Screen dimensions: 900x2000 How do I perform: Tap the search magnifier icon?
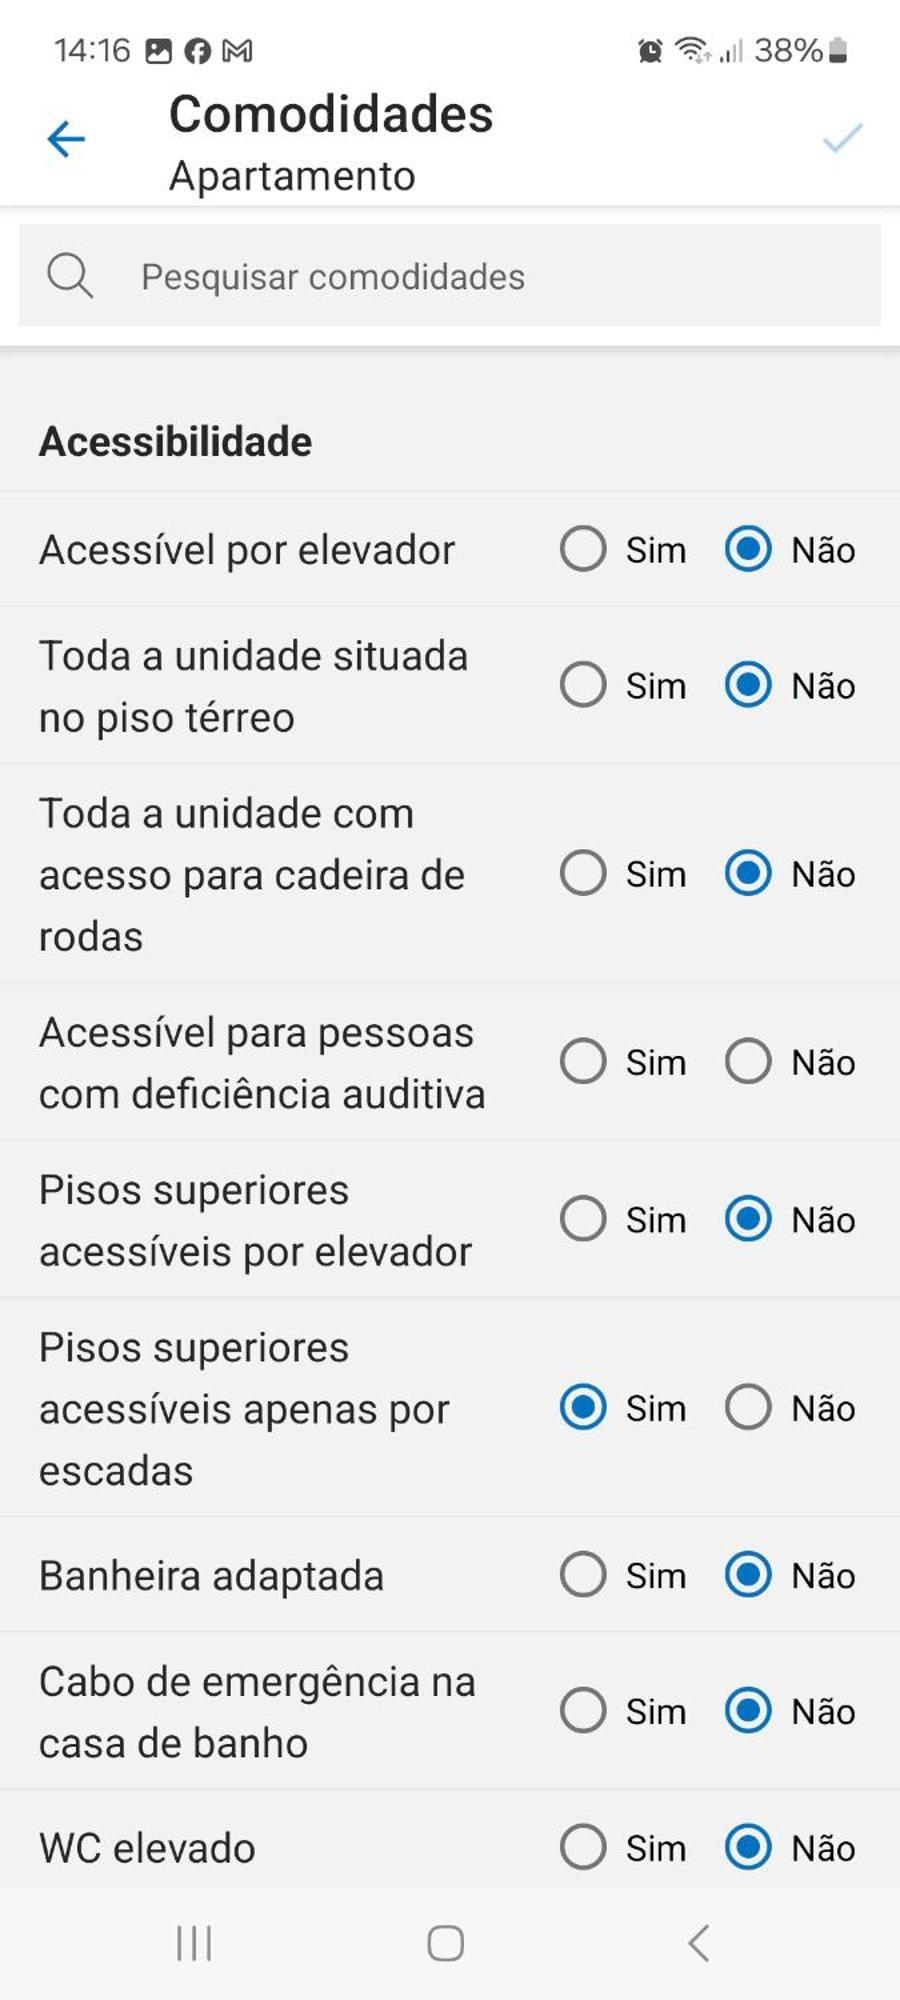(x=70, y=276)
